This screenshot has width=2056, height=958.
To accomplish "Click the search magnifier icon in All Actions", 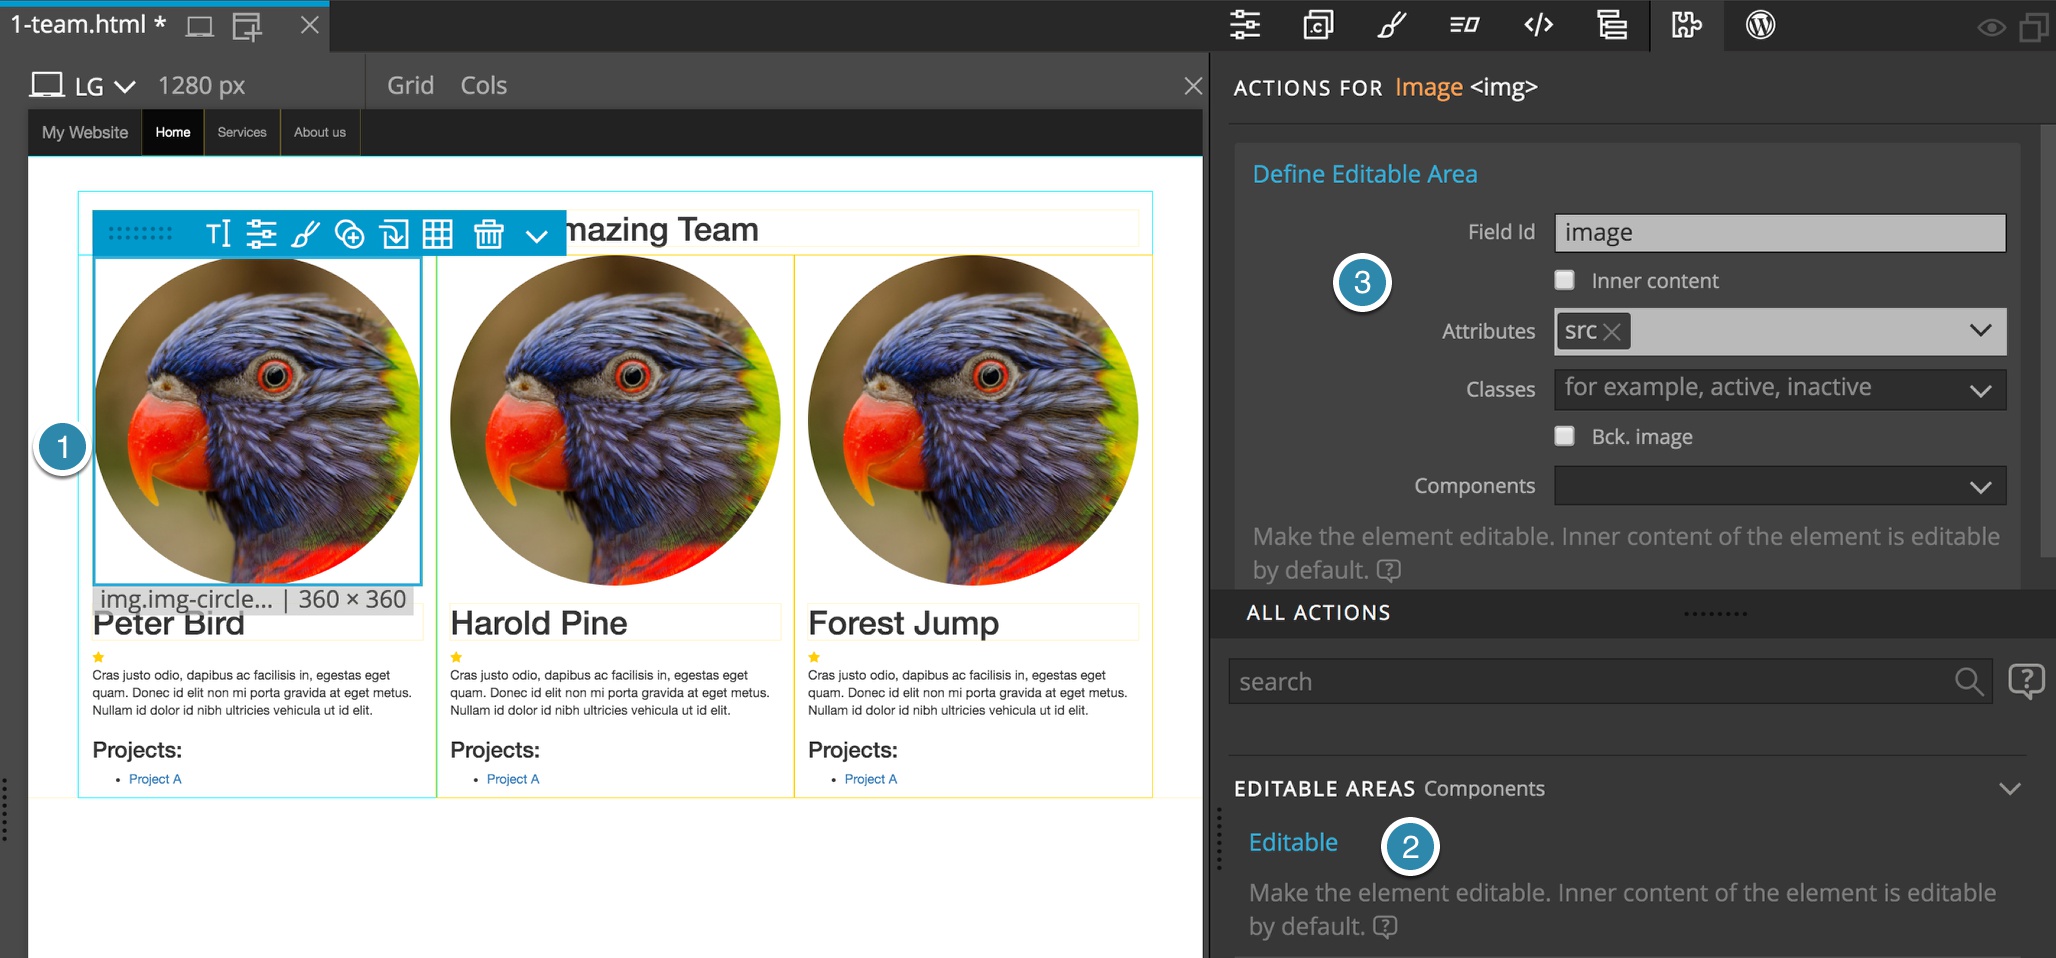I will point(1969,681).
